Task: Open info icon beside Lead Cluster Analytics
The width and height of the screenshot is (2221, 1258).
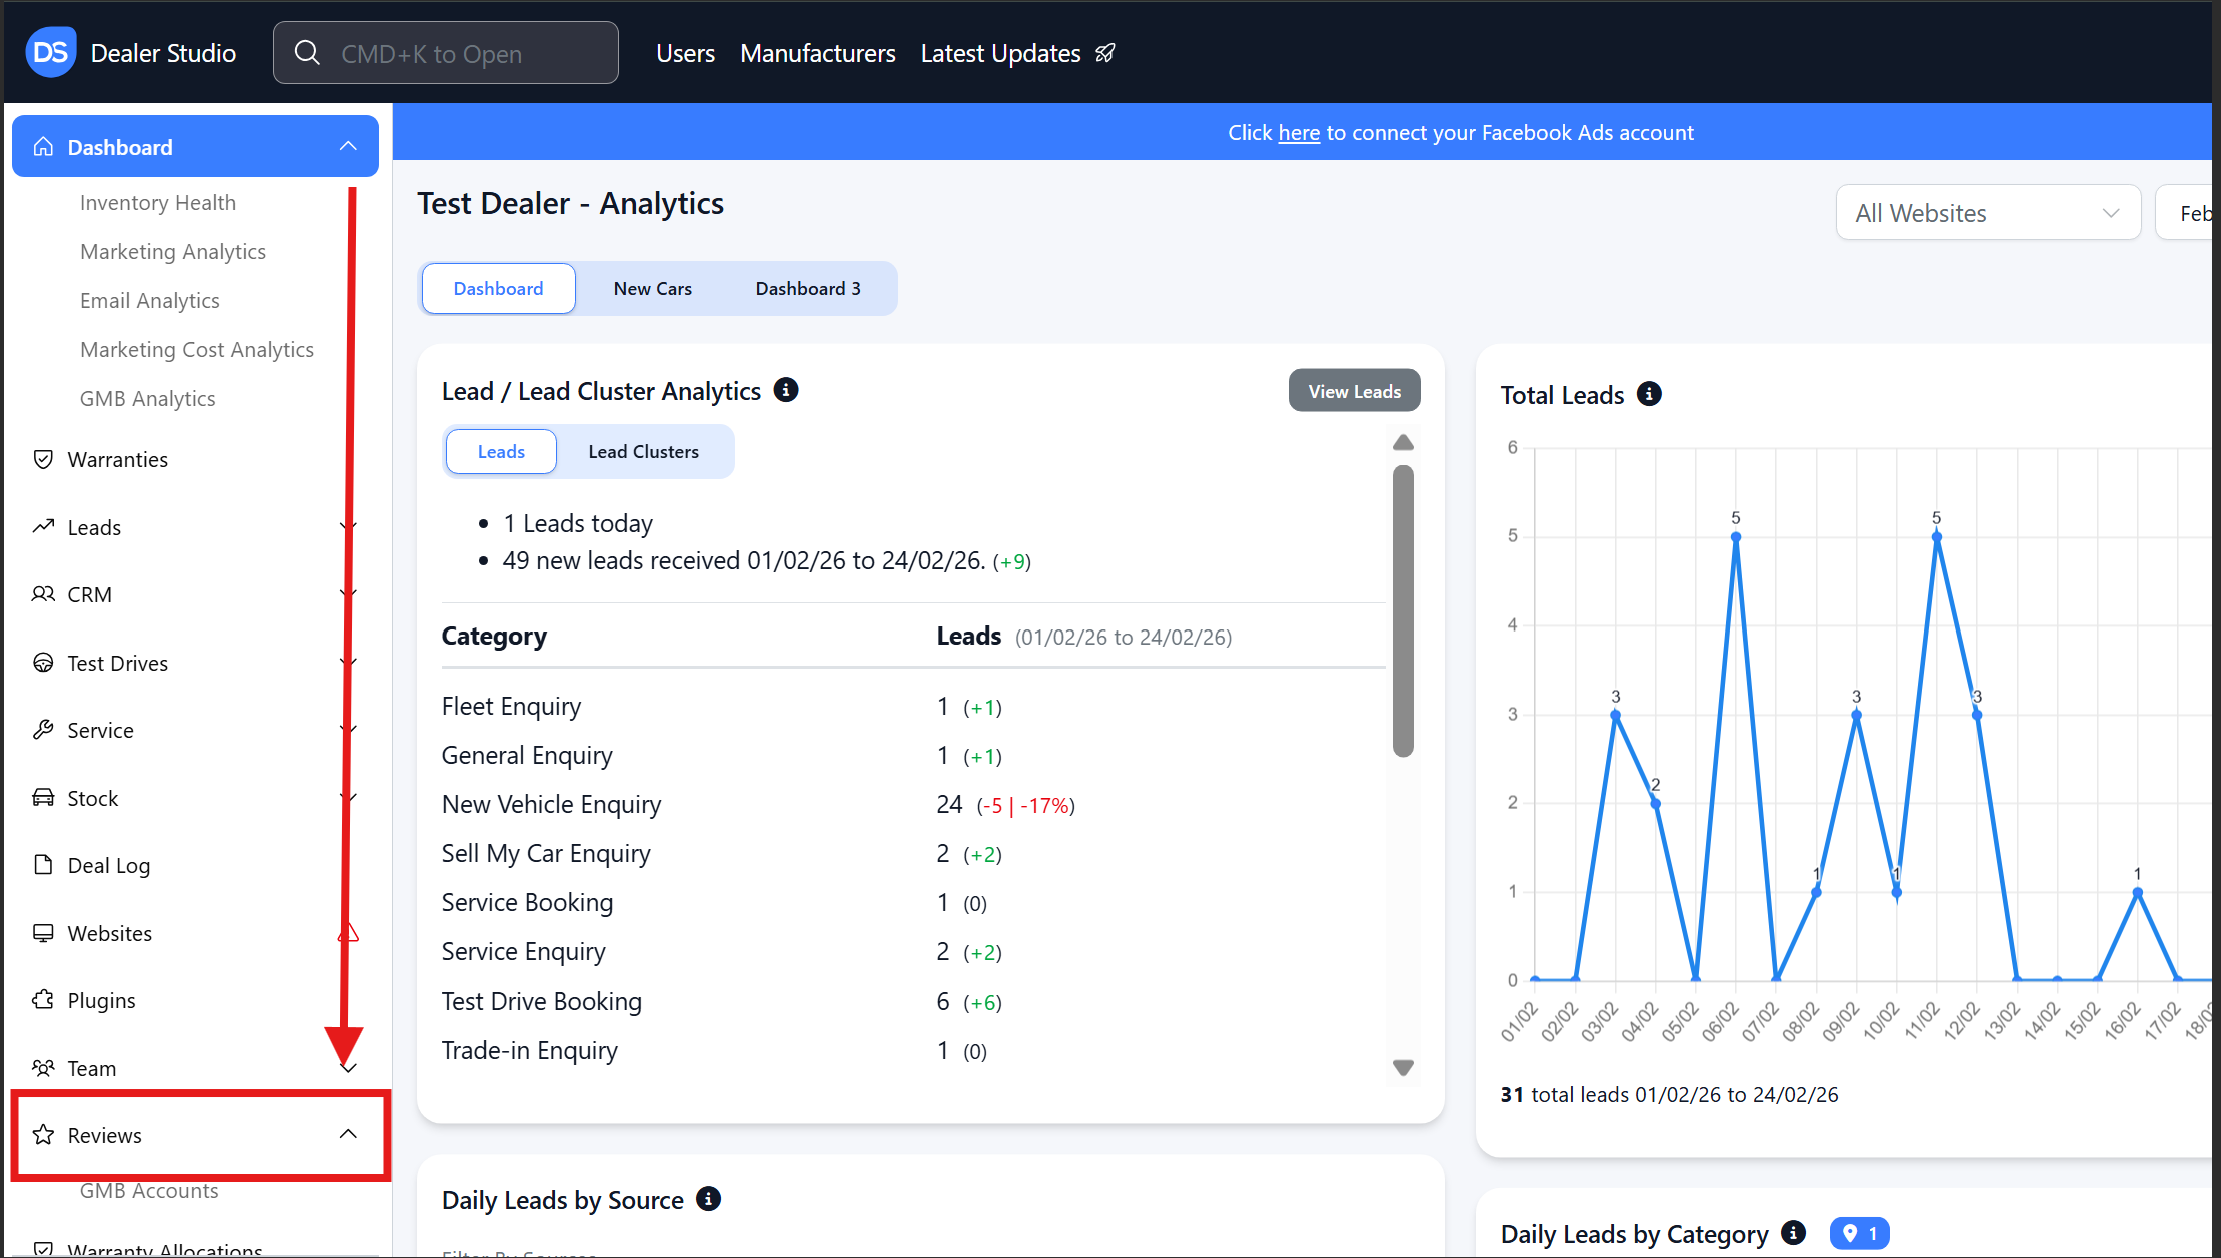Action: [x=786, y=390]
